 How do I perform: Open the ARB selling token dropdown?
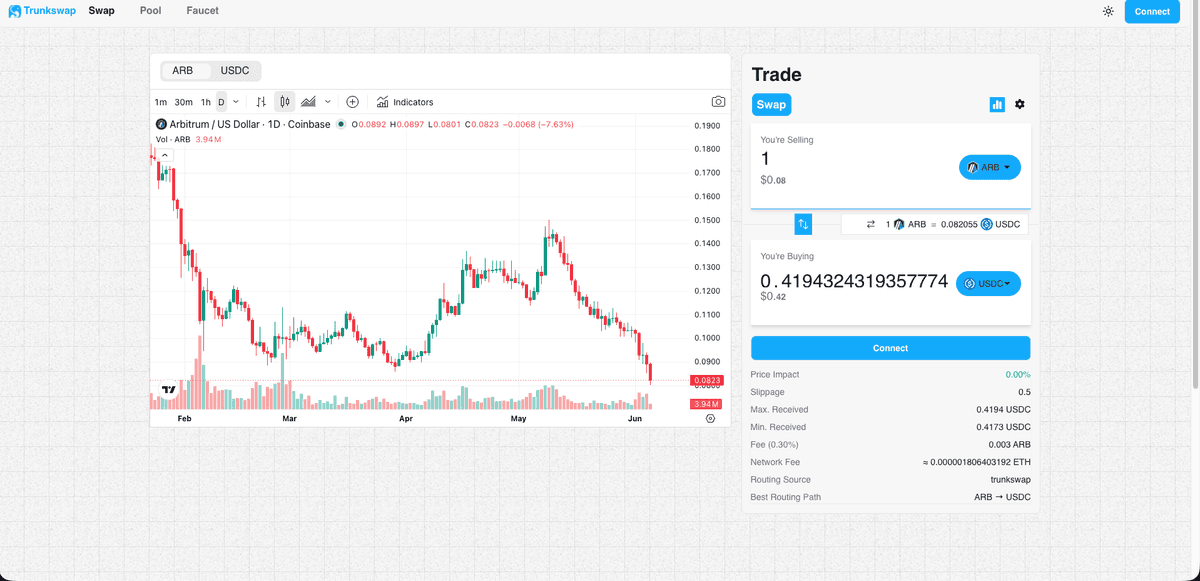(990, 167)
